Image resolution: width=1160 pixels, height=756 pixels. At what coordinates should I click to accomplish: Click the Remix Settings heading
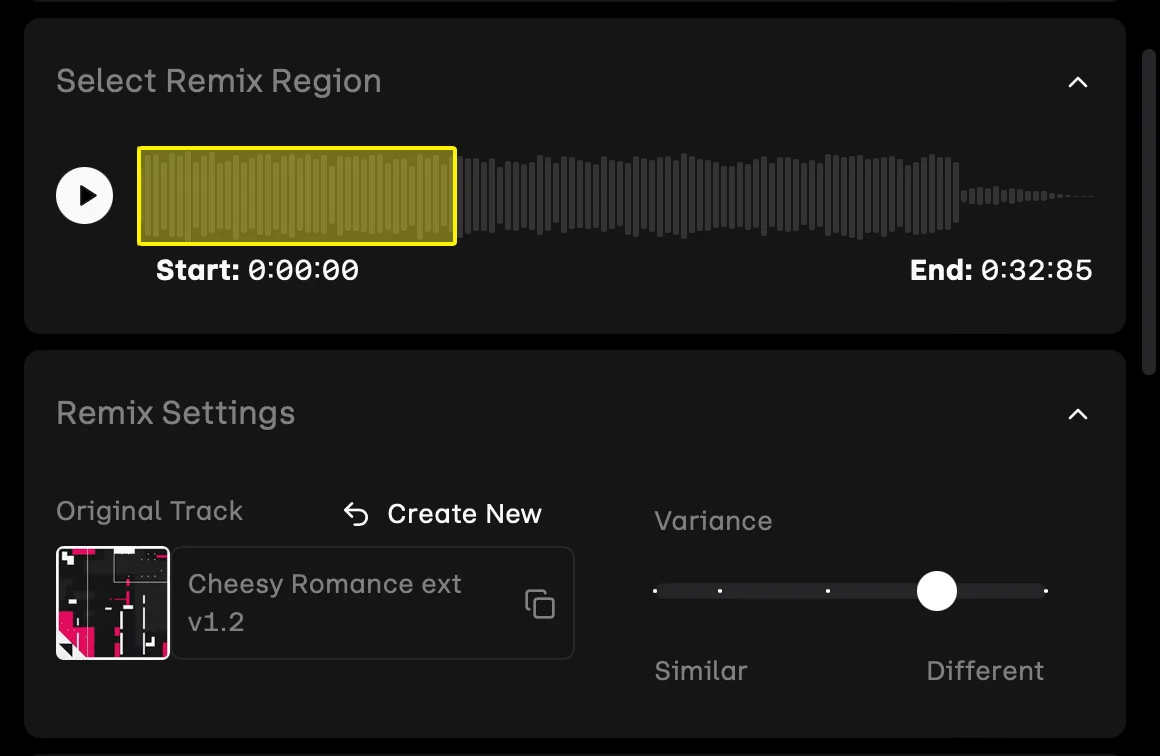pyautogui.click(x=176, y=413)
